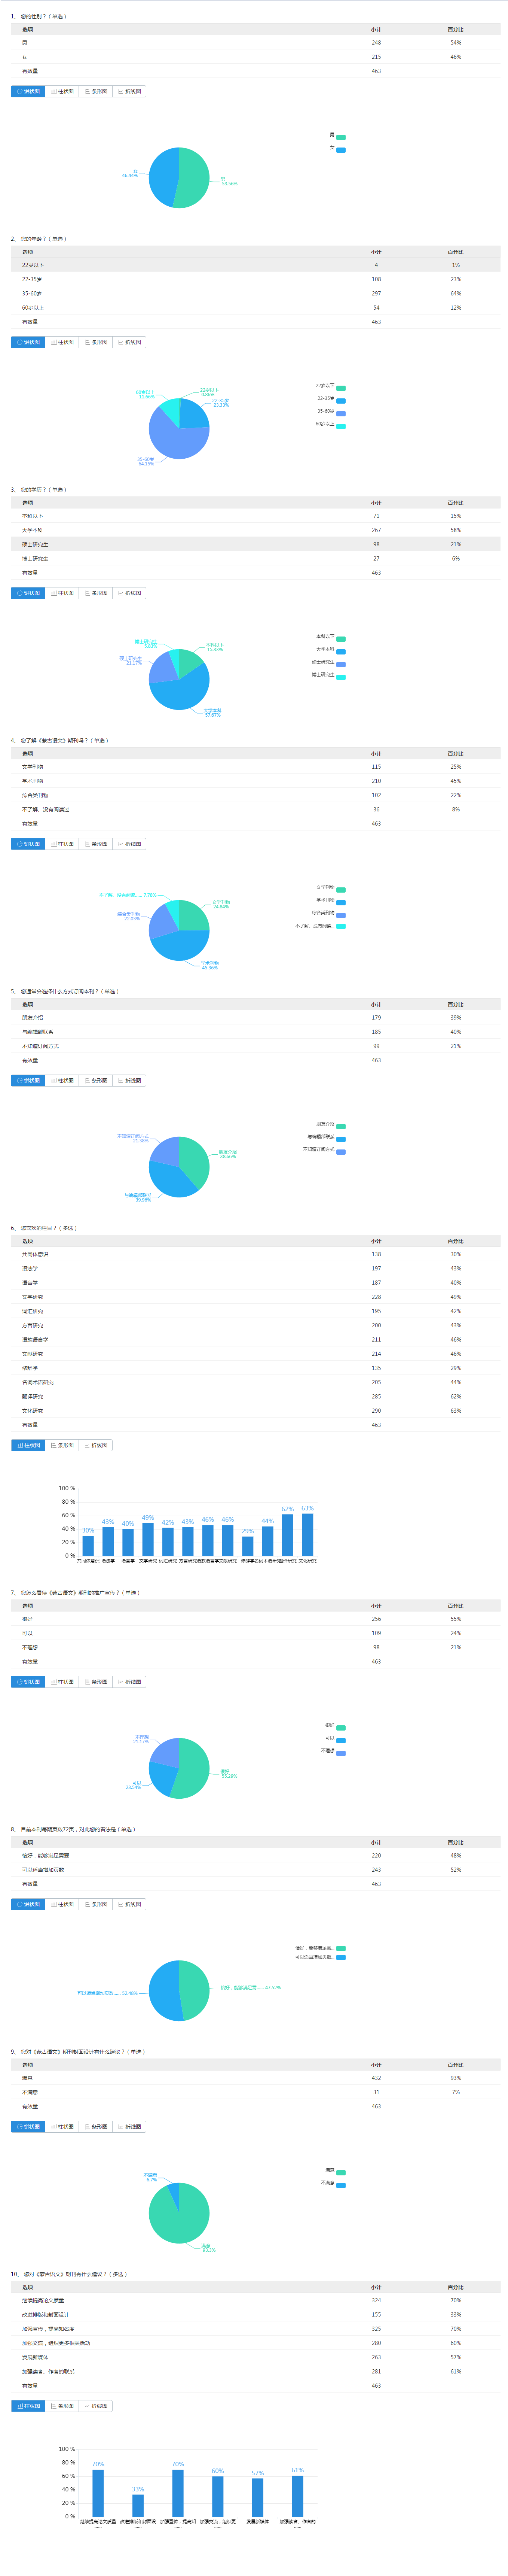
Task: Select 柱状图 for question 7 promotion chart
Action: click(x=62, y=1682)
